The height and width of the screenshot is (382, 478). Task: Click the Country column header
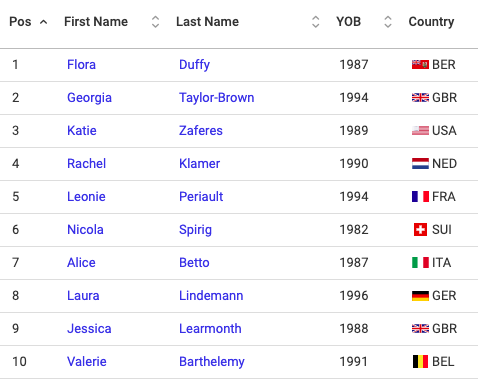[x=431, y=22]
